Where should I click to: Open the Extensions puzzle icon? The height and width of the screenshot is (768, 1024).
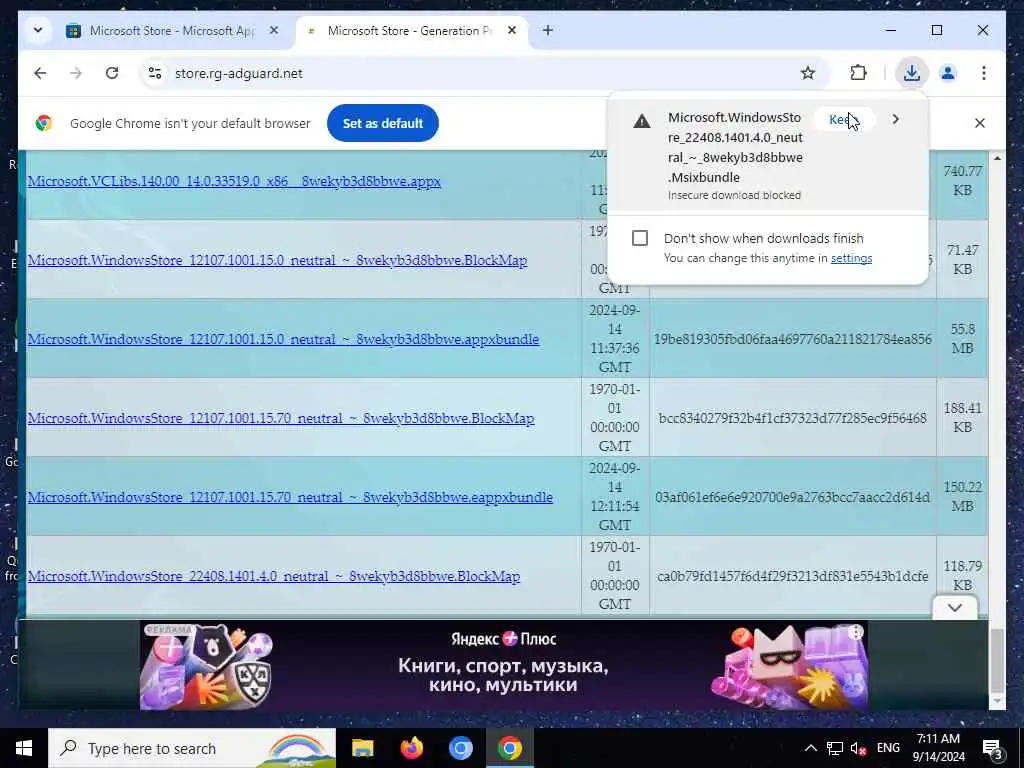pyautogui.click(x=858, y=73)
